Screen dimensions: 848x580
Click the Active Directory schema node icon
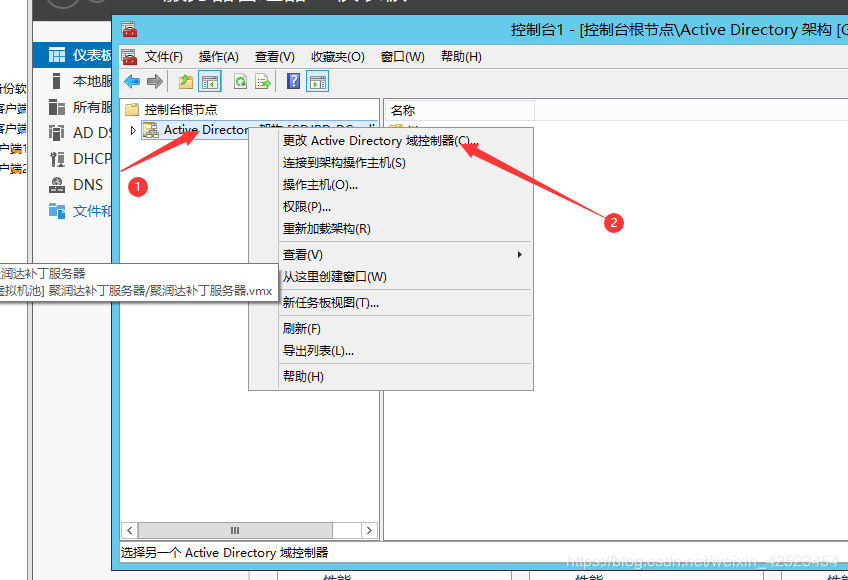tap(150, 130)
